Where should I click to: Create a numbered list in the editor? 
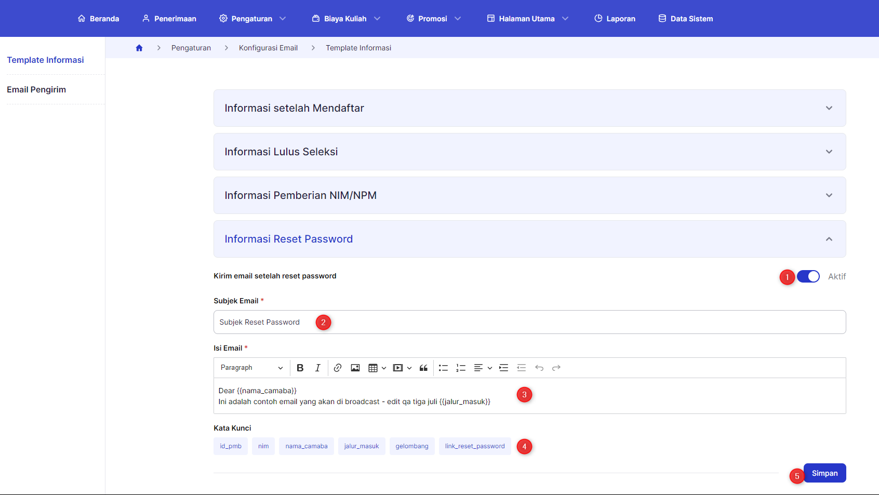[x=461, y=368]
